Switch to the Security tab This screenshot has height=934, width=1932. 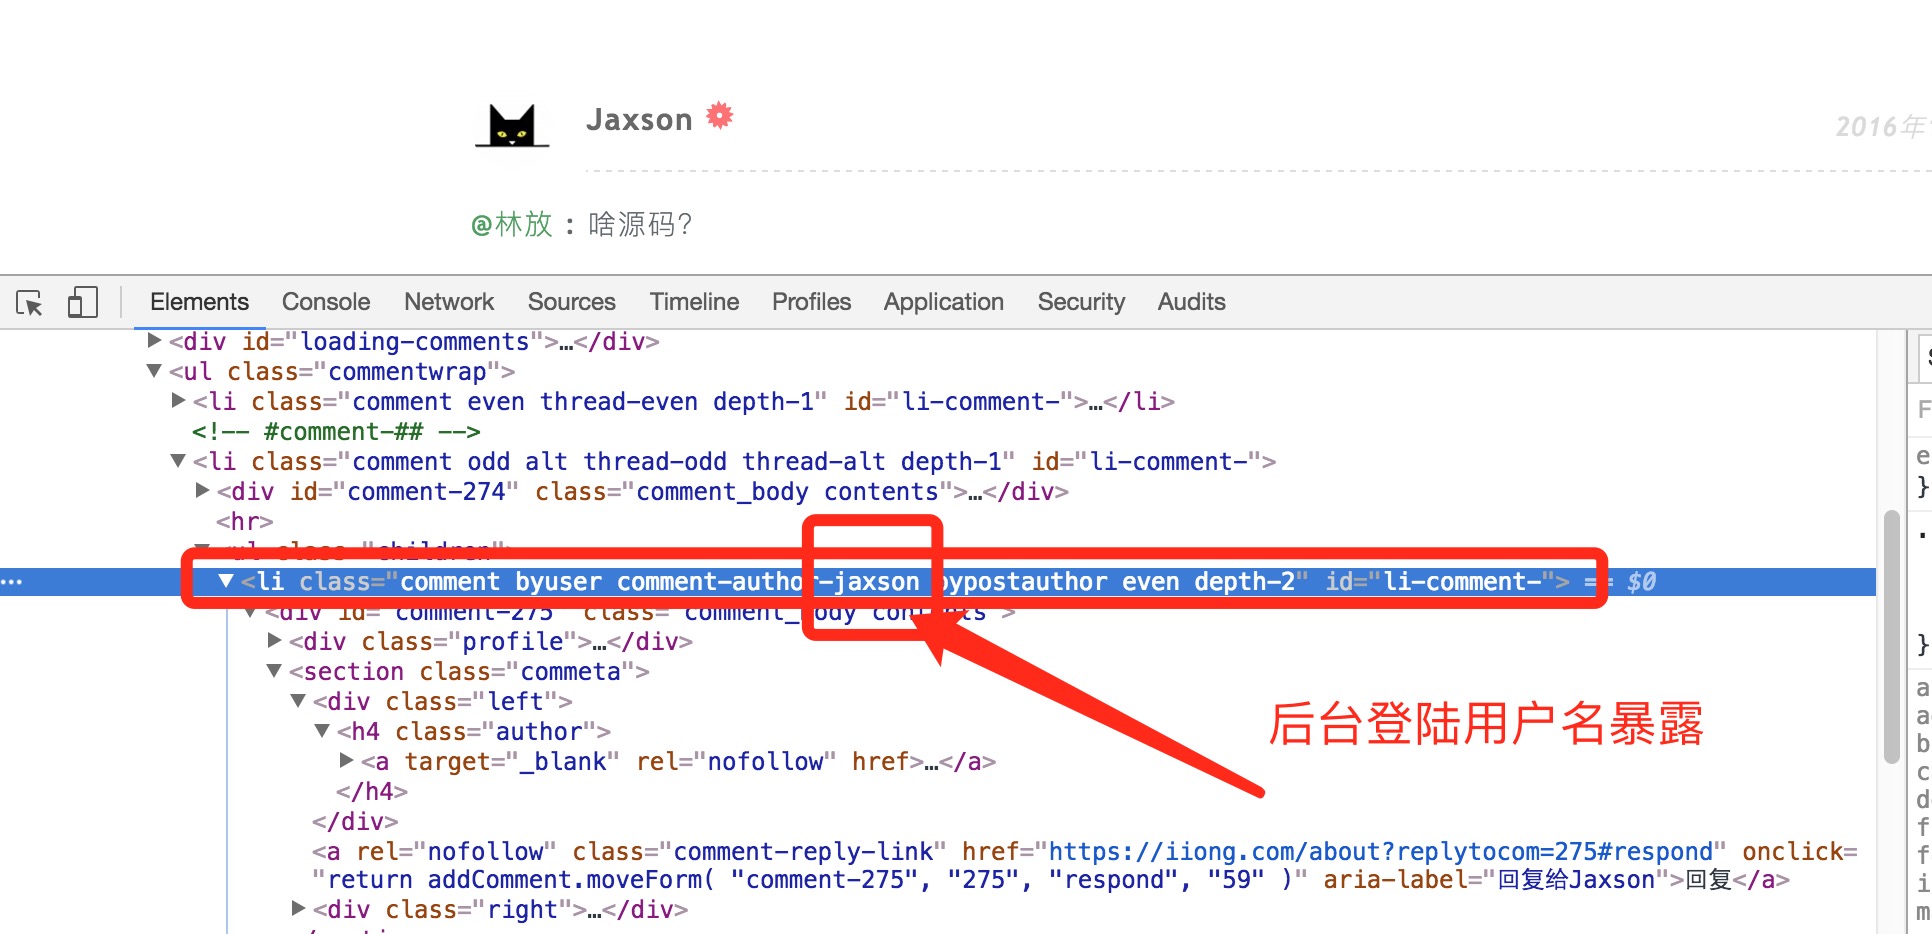[1081, 302]
